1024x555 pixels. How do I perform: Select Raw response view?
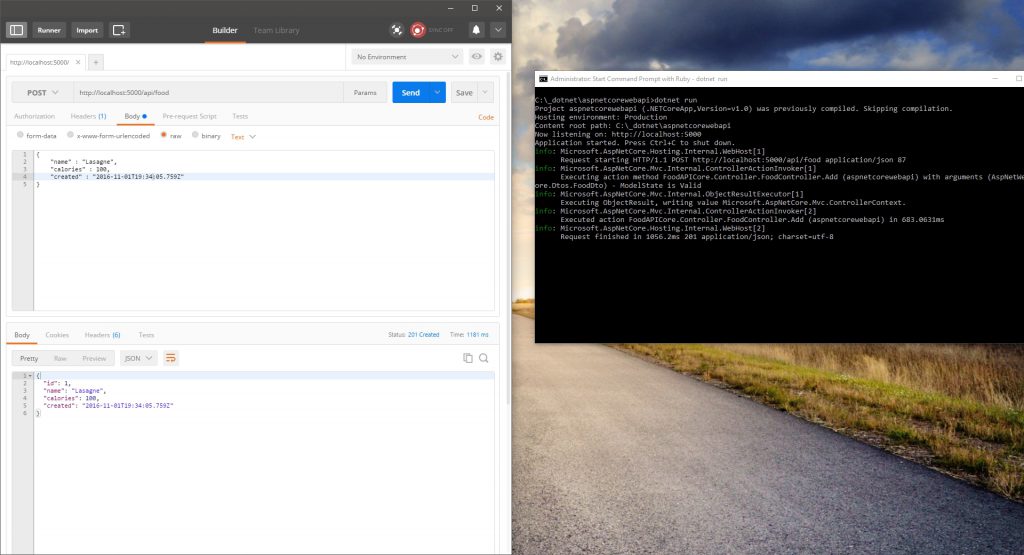60,358
